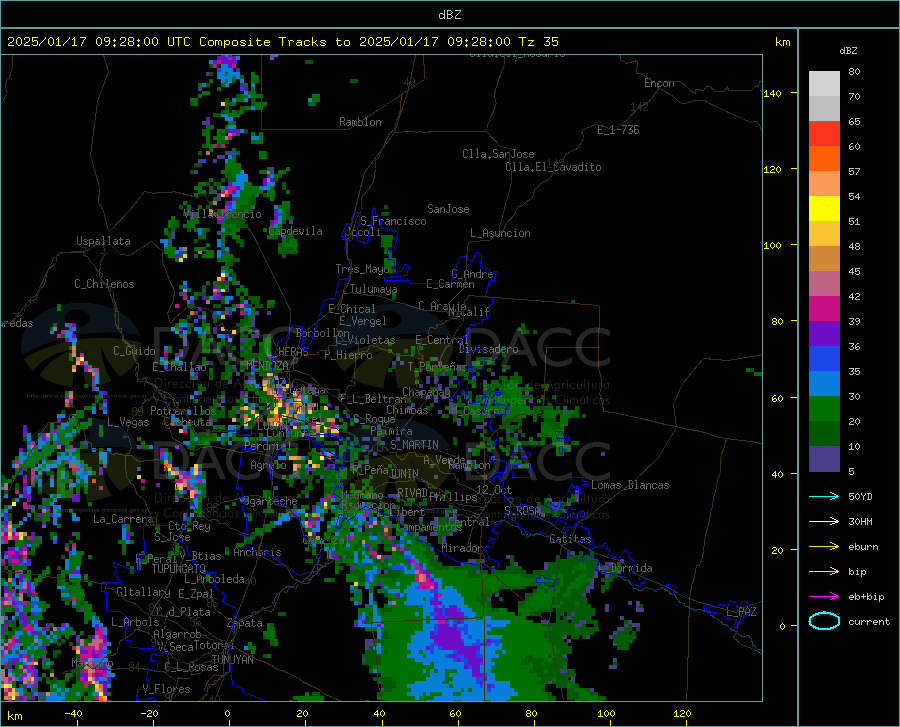Click the Potrerillos label
Viewport: 900px width, 727px height.
[183, 411]
